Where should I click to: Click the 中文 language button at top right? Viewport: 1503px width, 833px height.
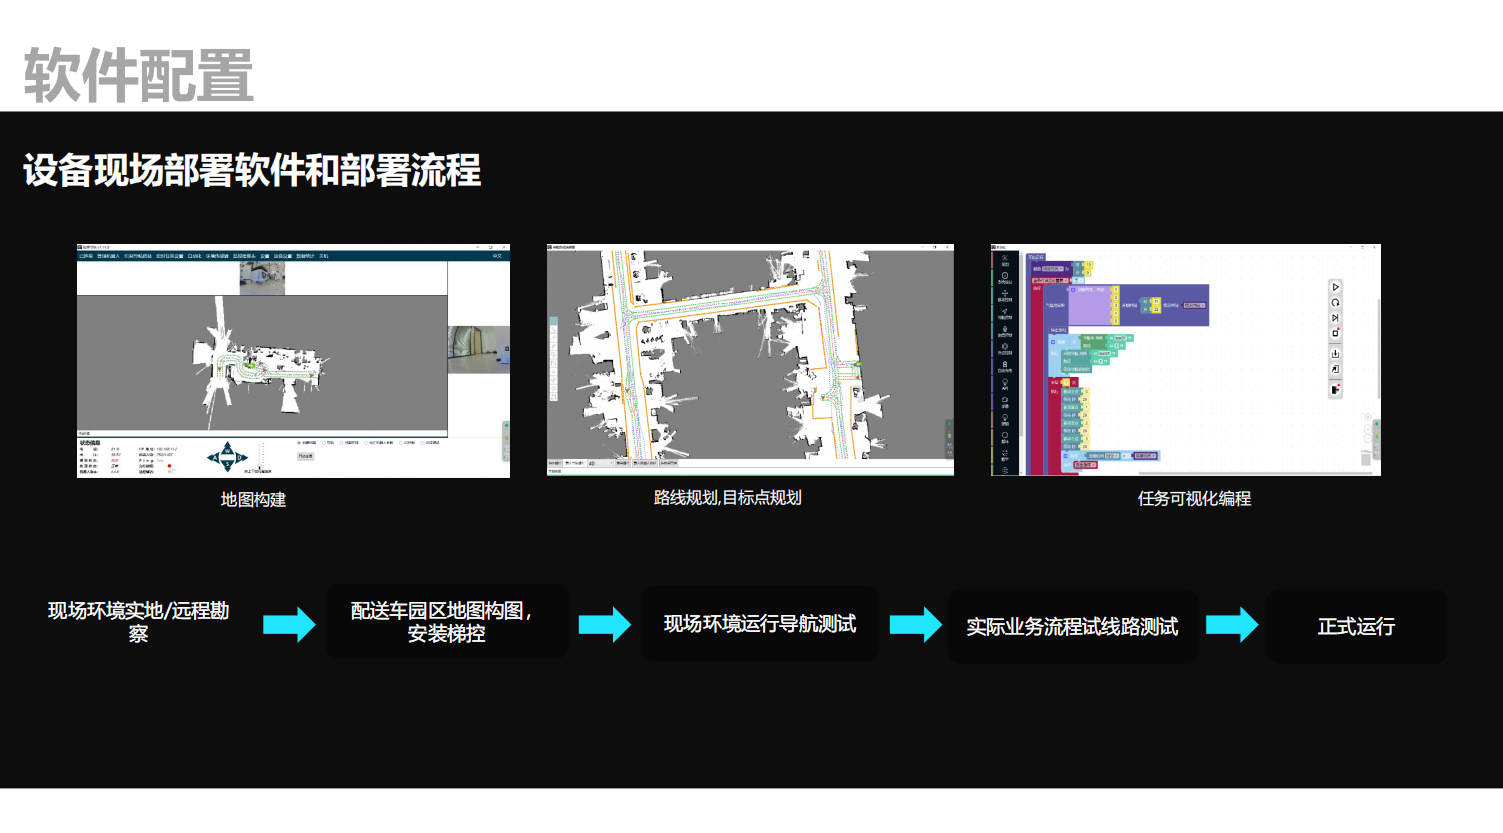tap(498, 256)
